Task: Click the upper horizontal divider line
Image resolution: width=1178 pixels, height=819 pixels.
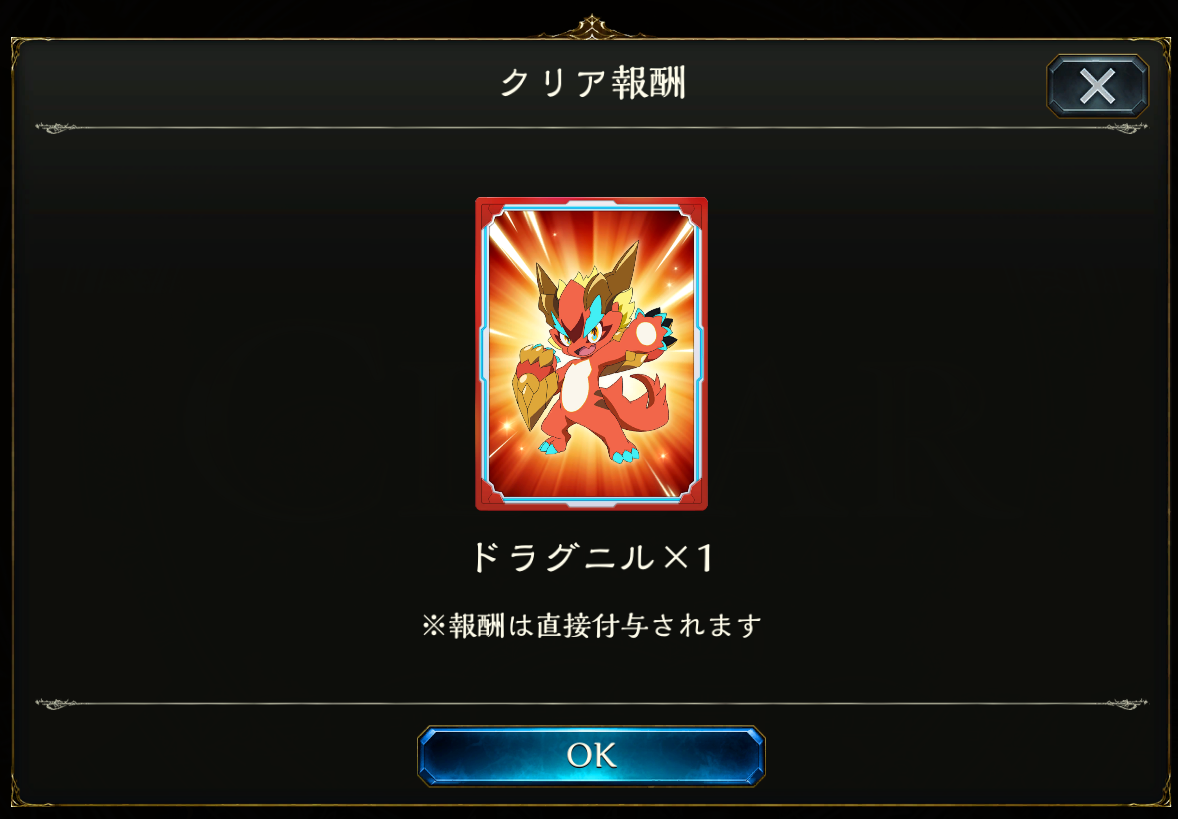Action: pyautogui.click(x=591, y=128)
